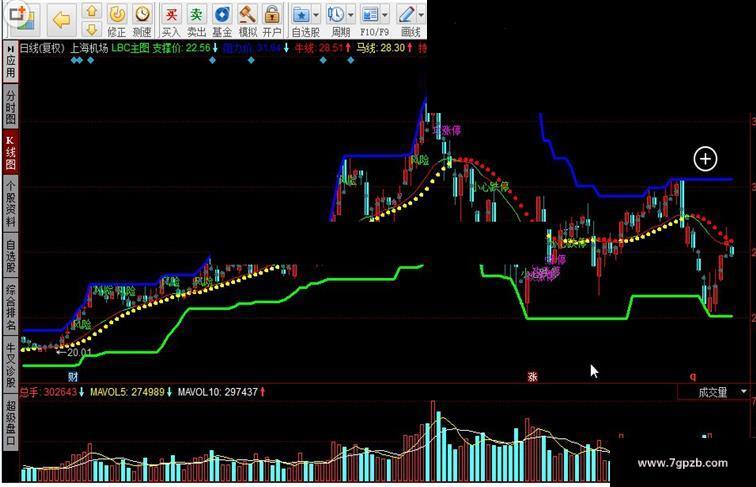Click the 马线: 28.30 value
The height and width of the screenshot is (487, 756).
point(381,48)
